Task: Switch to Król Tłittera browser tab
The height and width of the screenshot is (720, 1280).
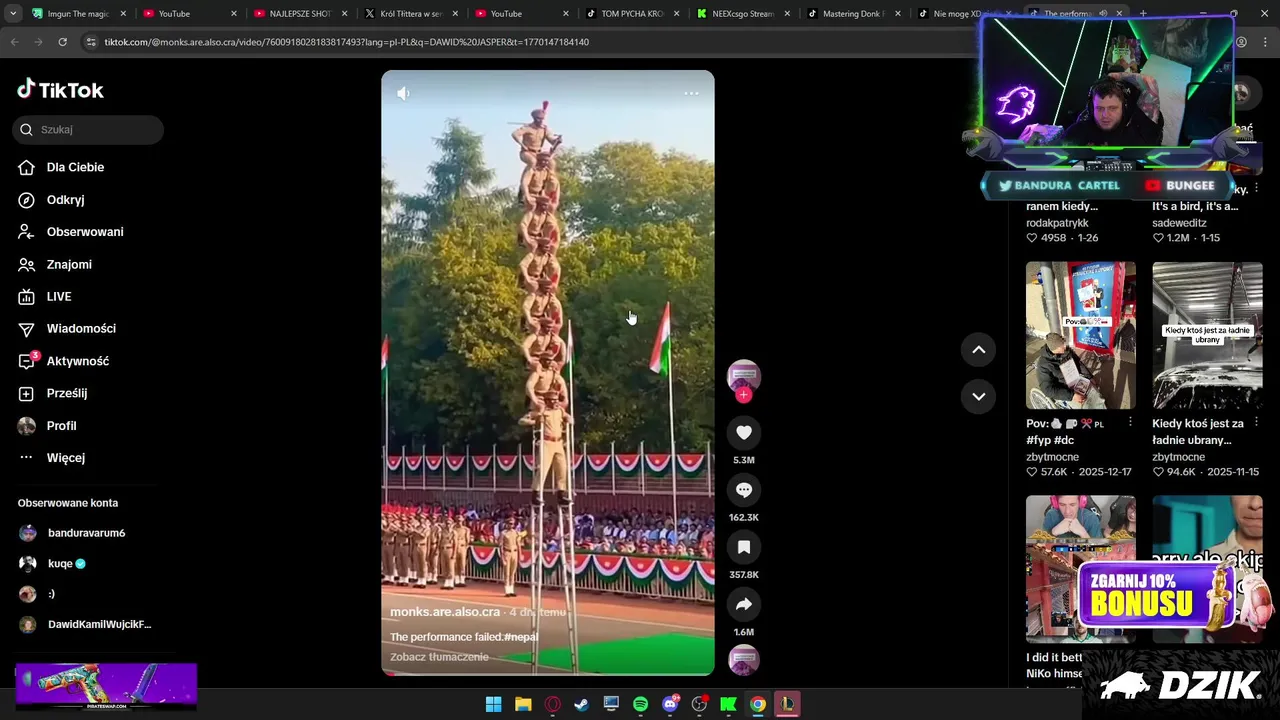Action: click(411, 14)
